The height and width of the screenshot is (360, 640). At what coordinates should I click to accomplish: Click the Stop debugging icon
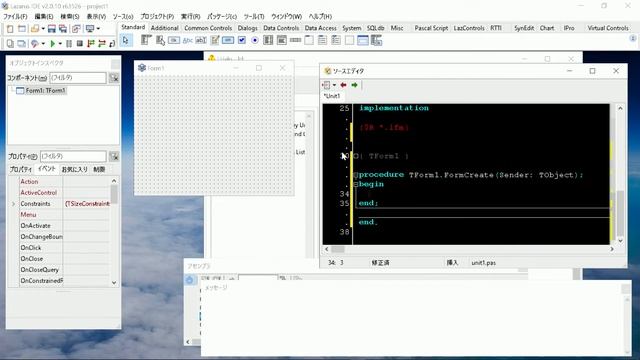click(80, 43)
